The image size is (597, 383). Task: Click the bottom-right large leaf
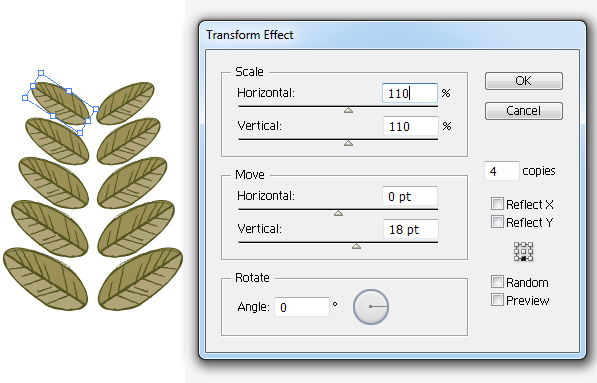pos(140,278)
